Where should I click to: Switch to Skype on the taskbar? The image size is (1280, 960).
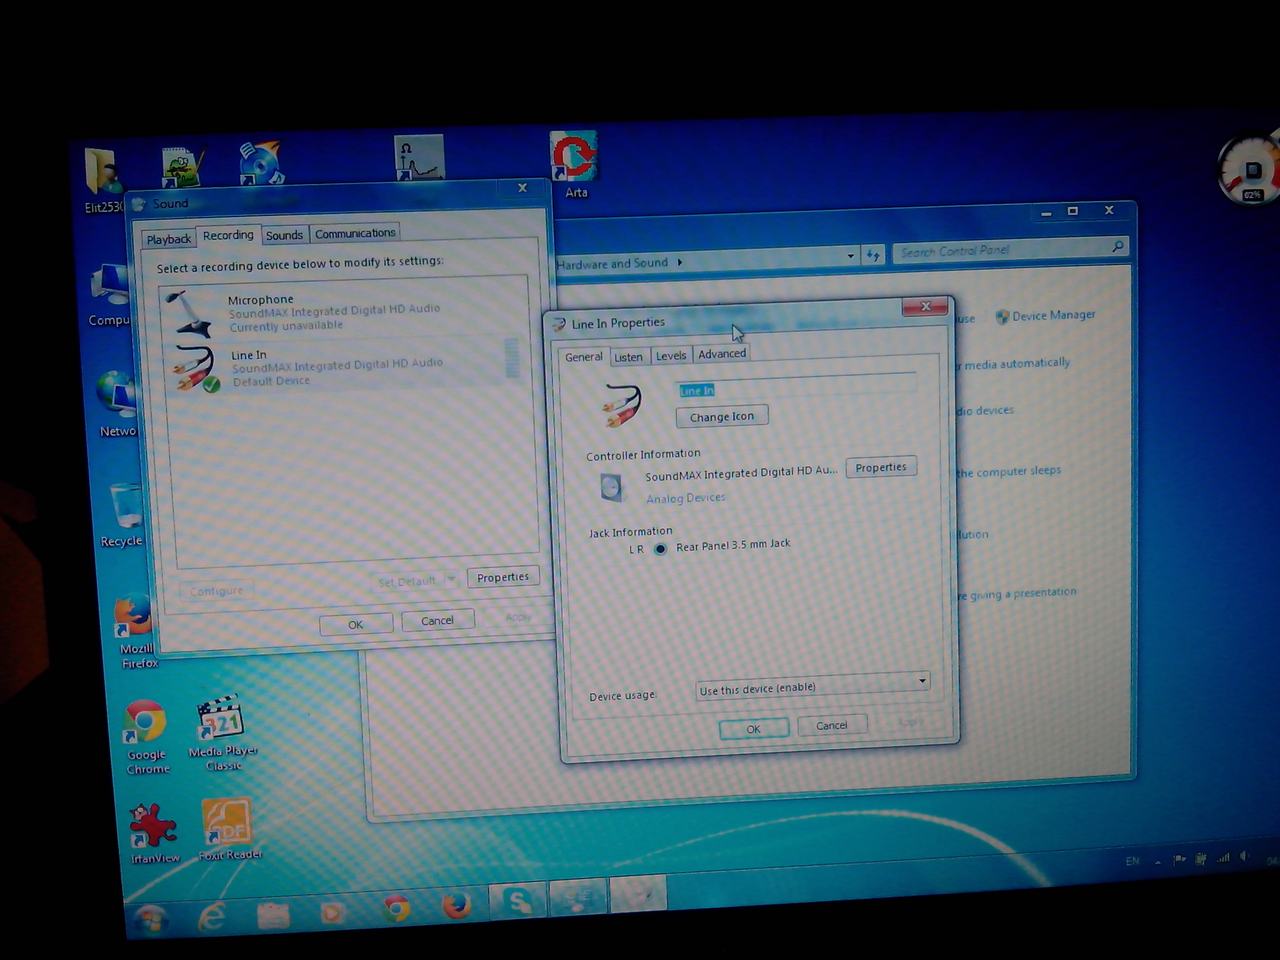(x=518, y=901)
